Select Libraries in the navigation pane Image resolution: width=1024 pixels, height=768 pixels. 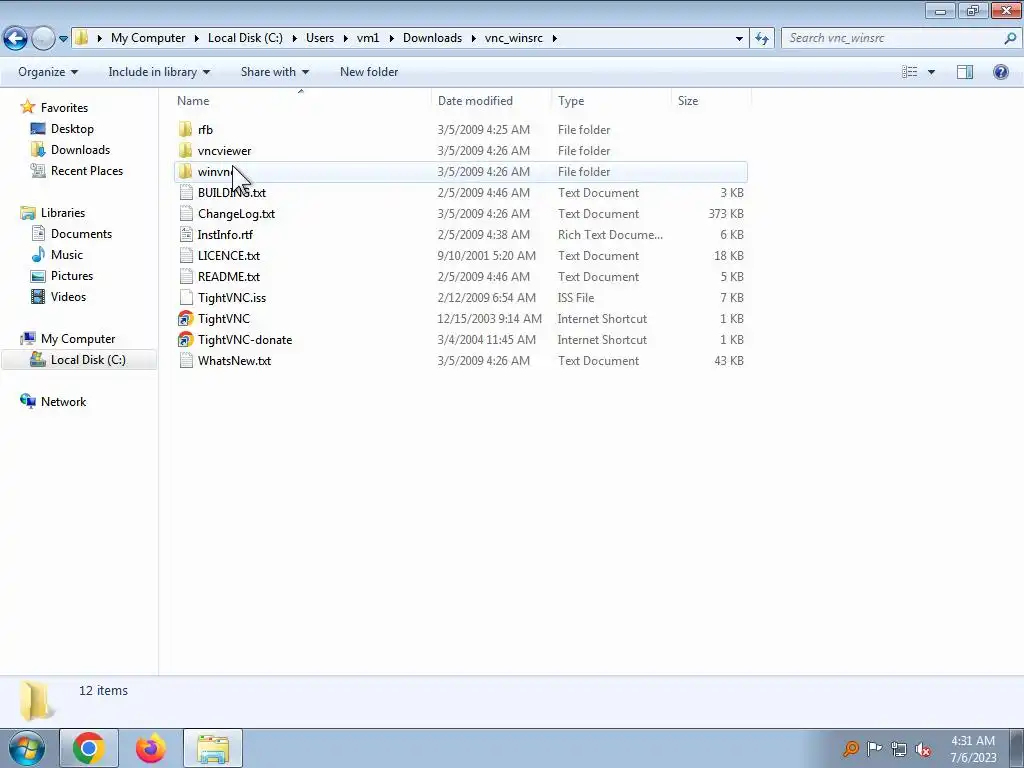click(x=63, y=213)
